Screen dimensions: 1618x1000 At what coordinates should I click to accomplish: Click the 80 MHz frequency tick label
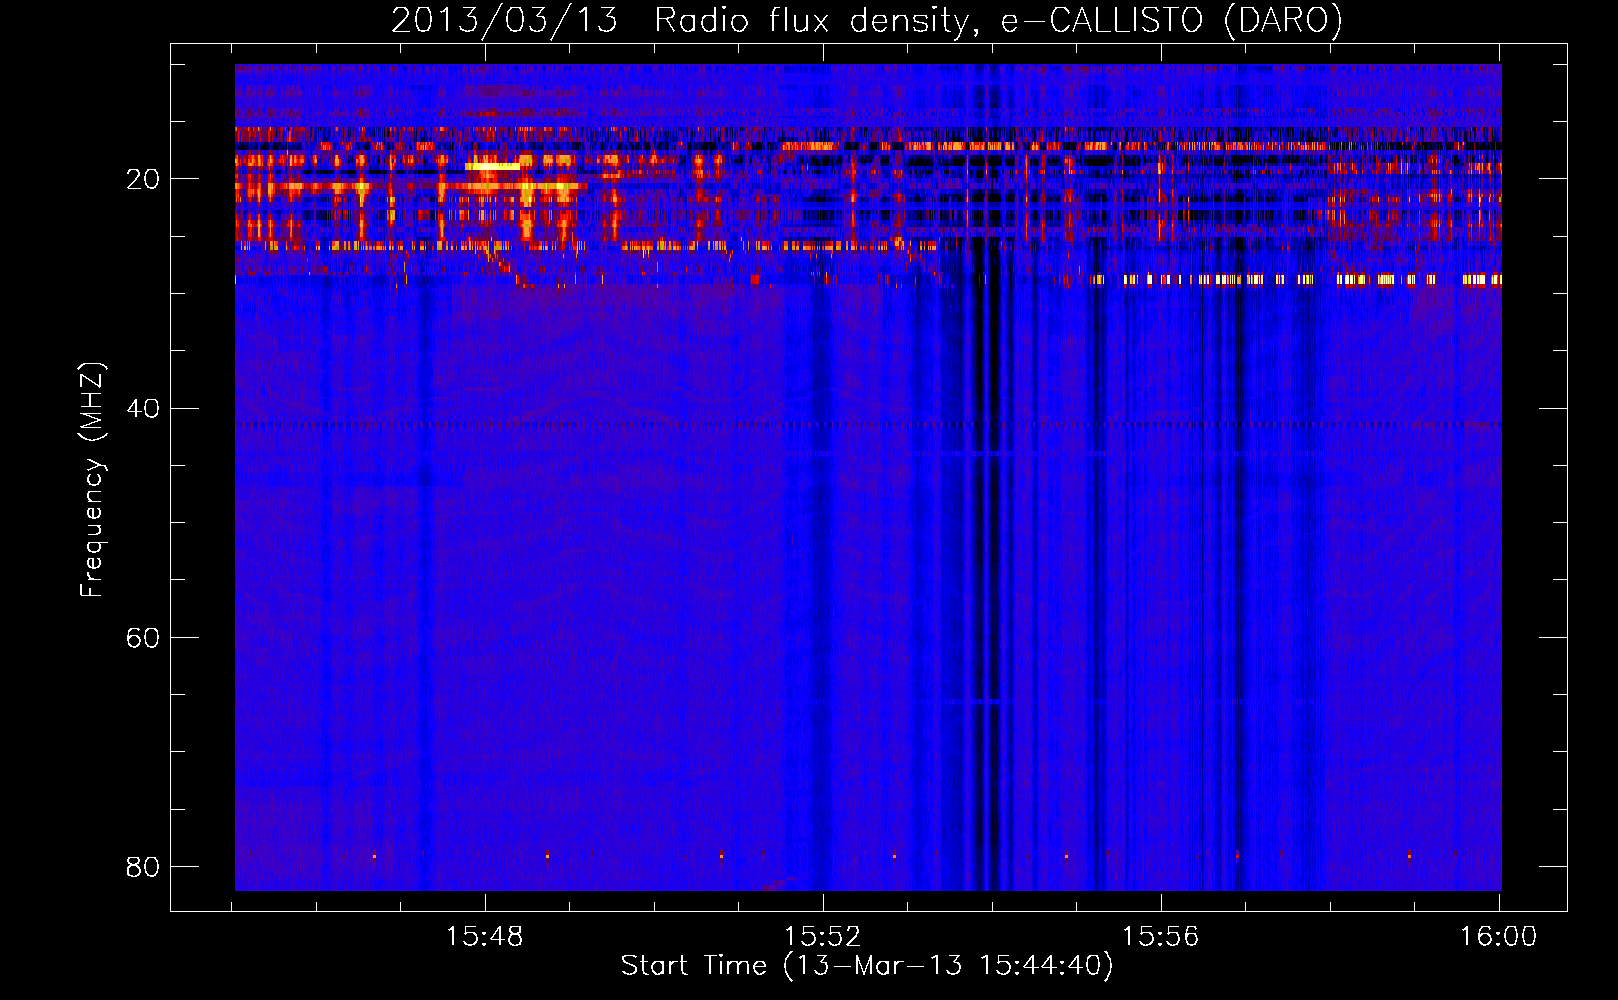142,866
